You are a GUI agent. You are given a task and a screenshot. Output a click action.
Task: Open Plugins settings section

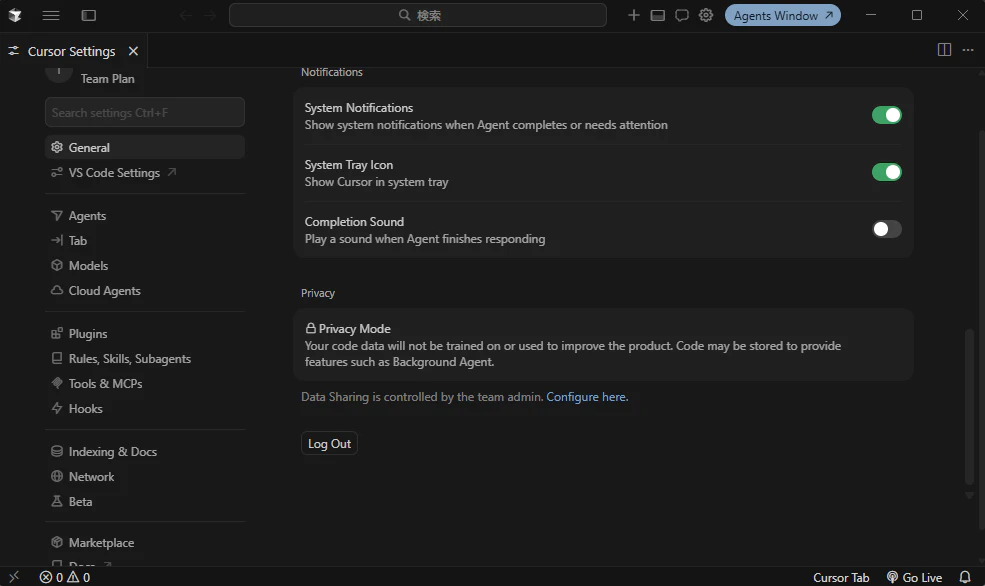[x=145, y=334]
